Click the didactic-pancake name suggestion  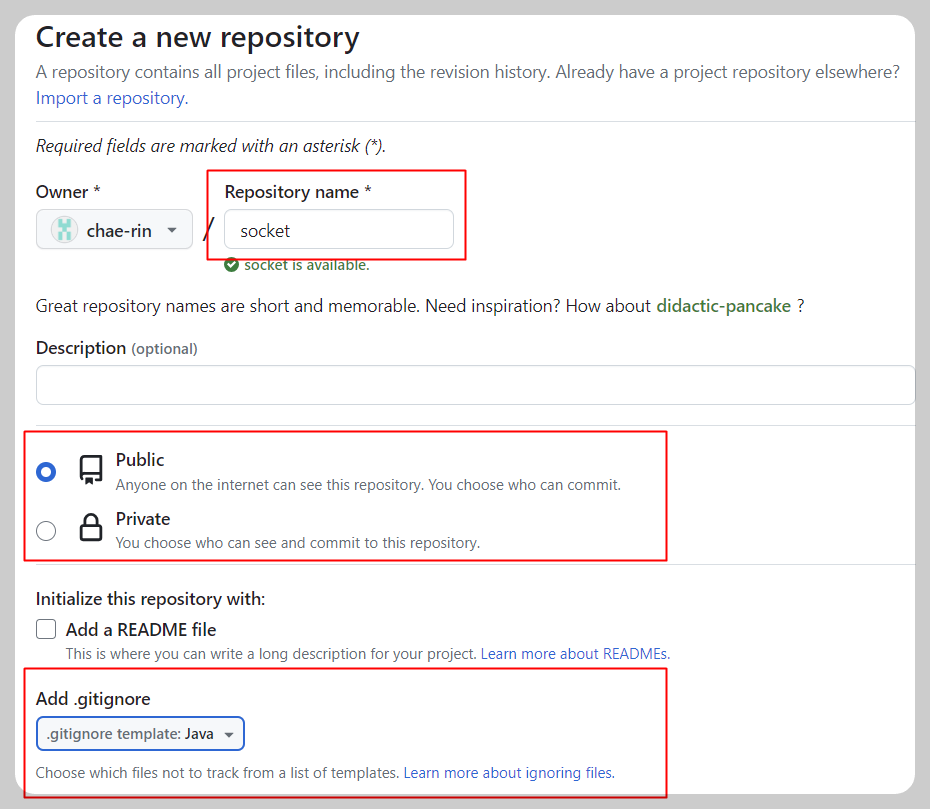click(724, 306)
